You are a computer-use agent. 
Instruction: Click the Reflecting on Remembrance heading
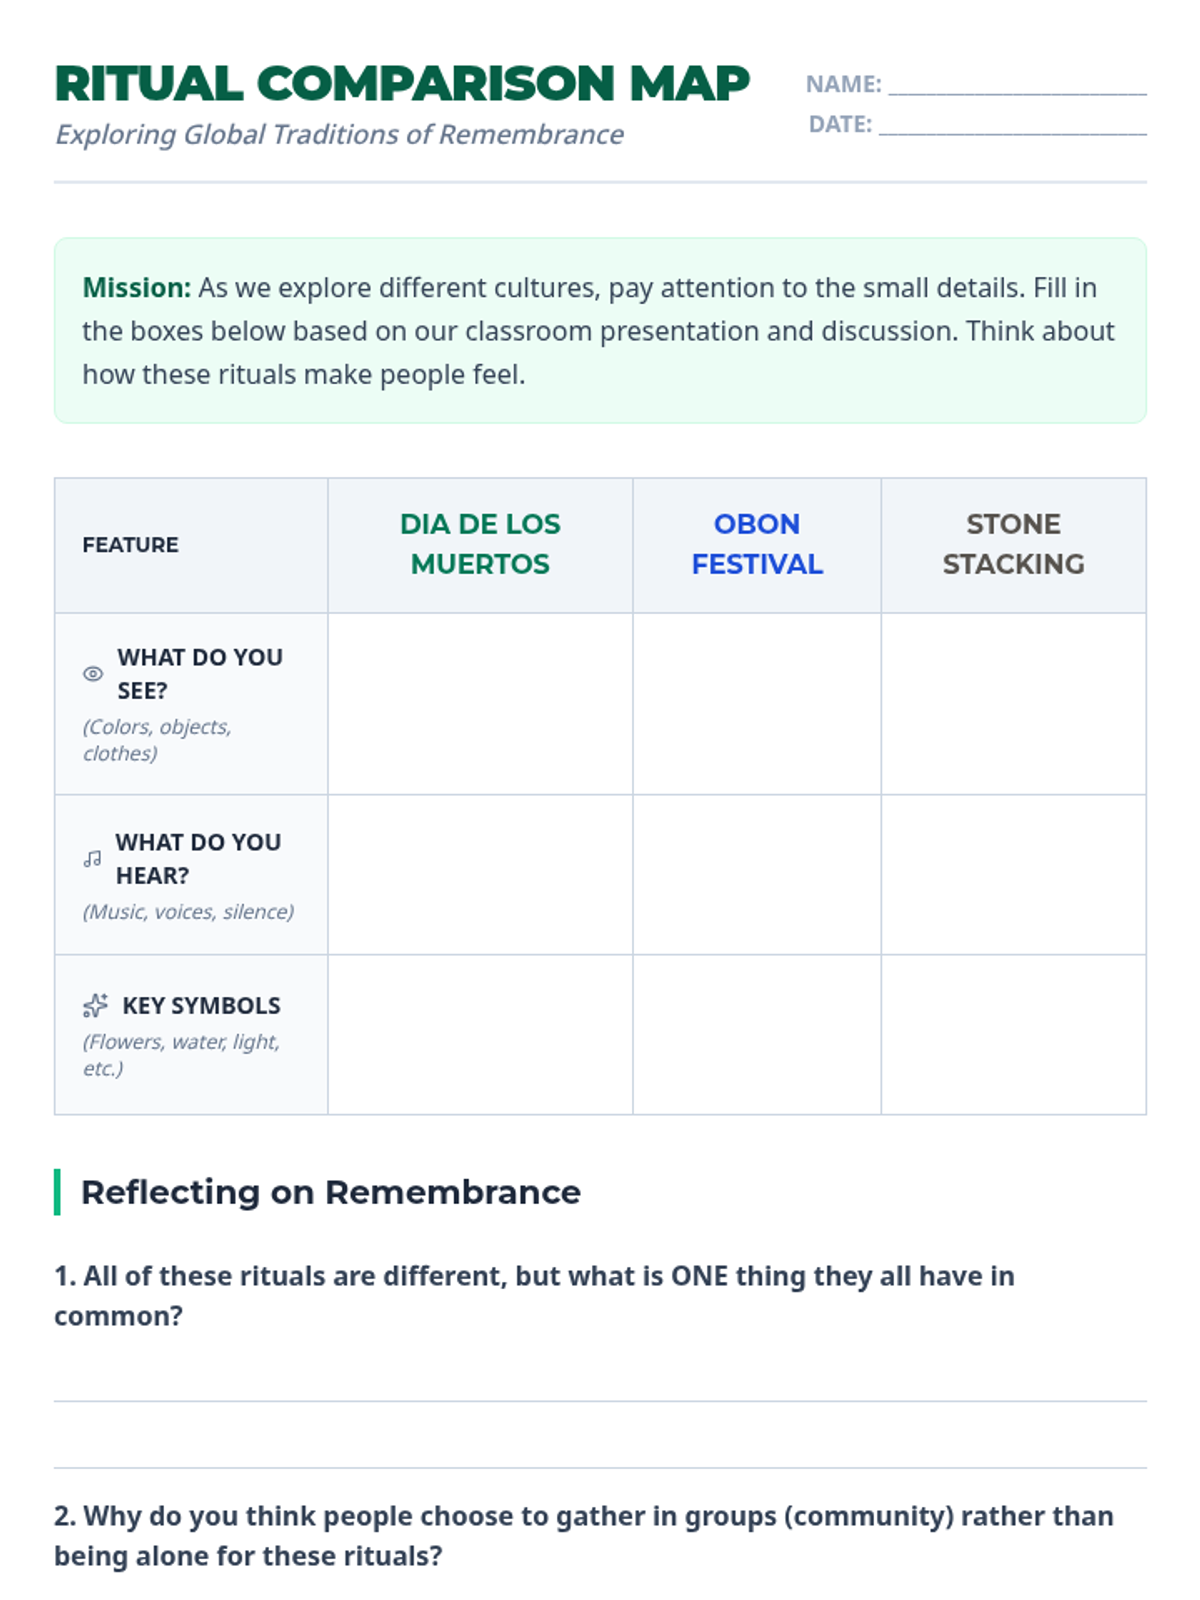330,1192
